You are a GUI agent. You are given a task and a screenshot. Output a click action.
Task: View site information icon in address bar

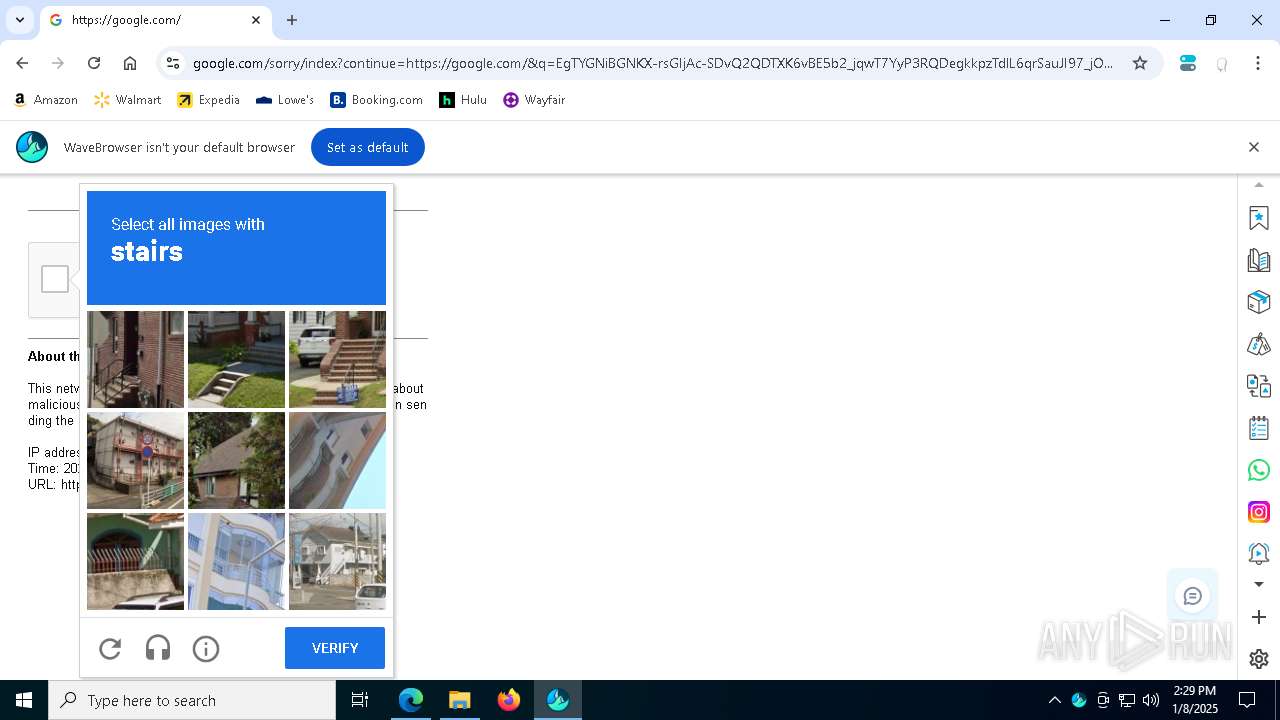click(x=173, y=63)
